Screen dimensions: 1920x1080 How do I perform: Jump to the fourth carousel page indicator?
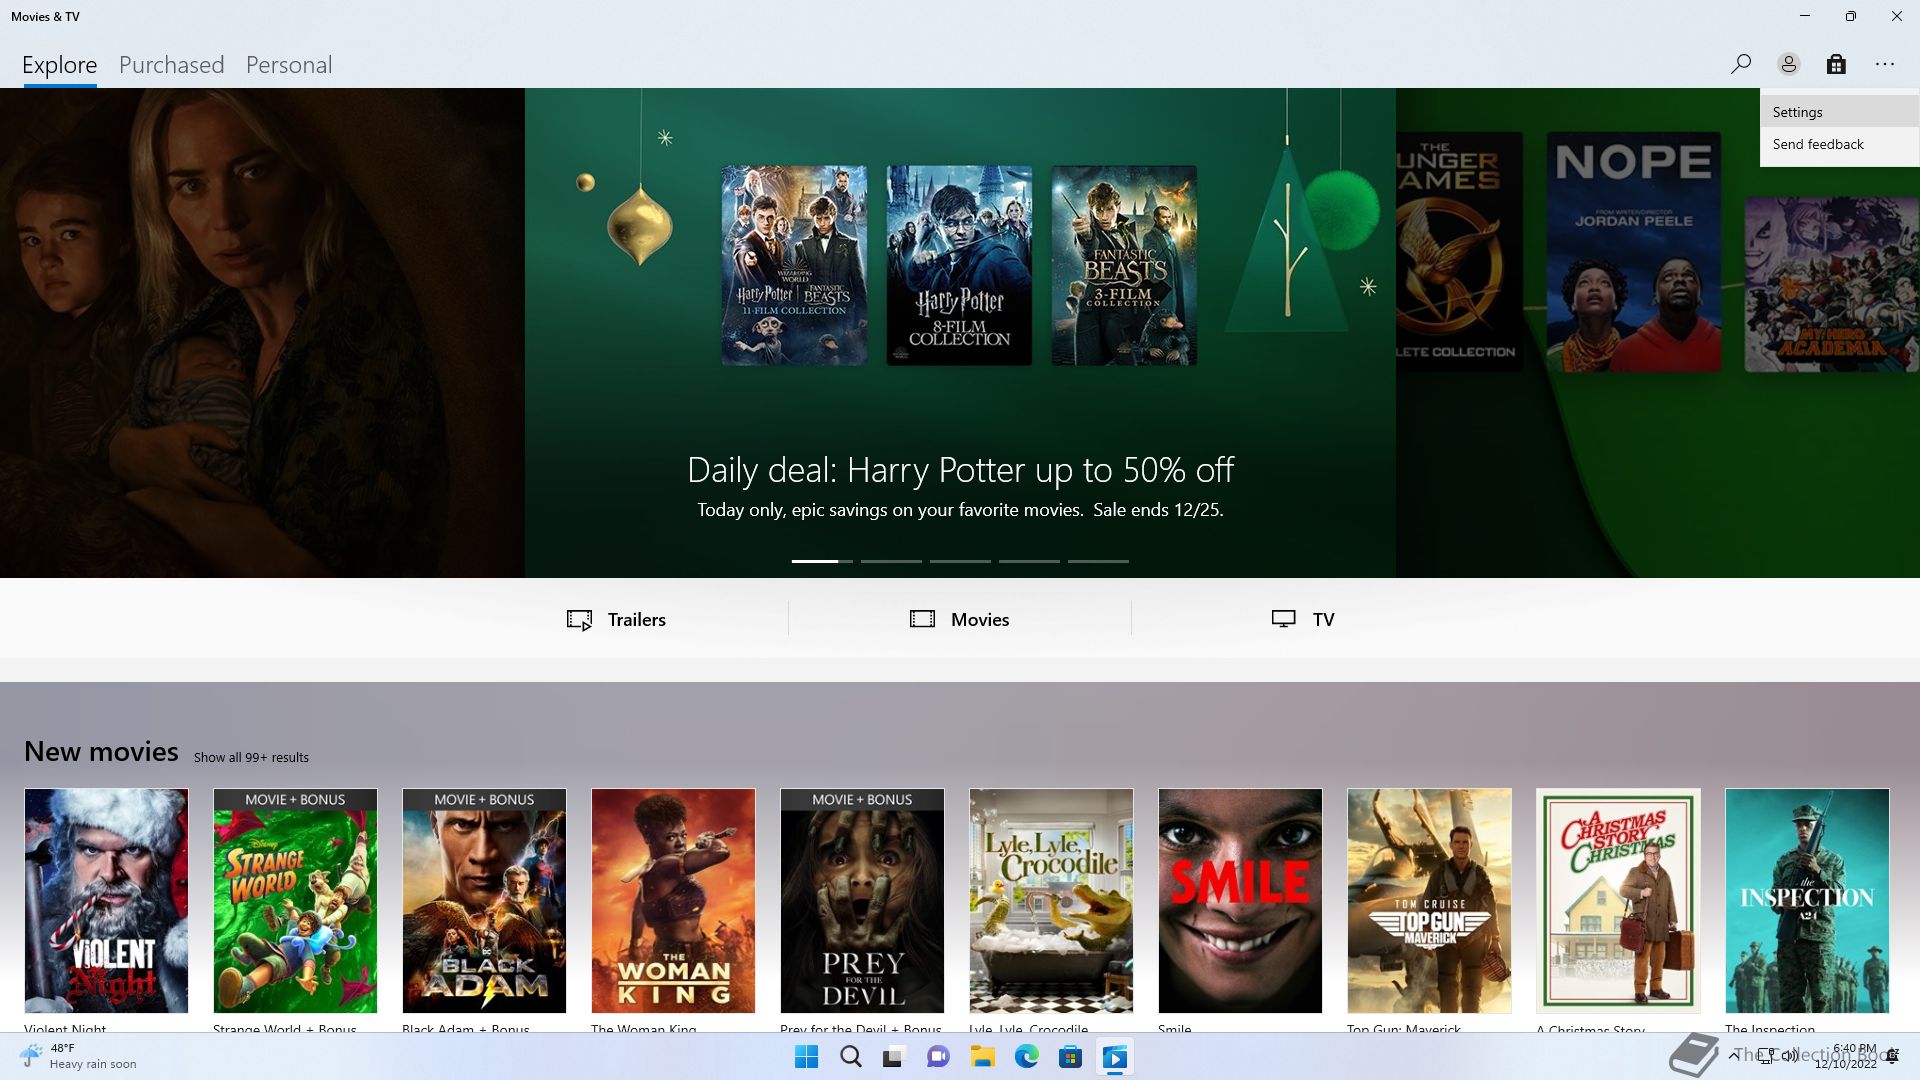(x=1029, y=561)
